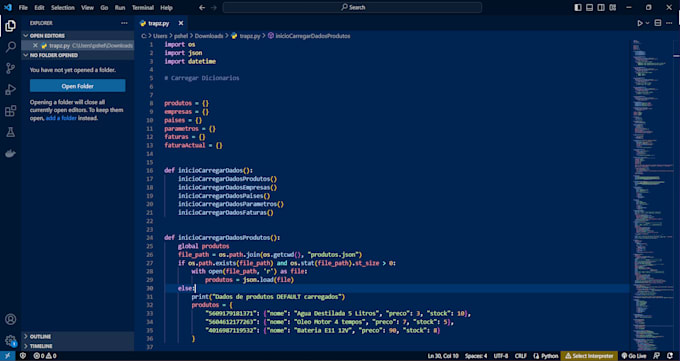Click the feedback icon in status bar
This screenshot has width=680, height=361.
click(657, 356)
